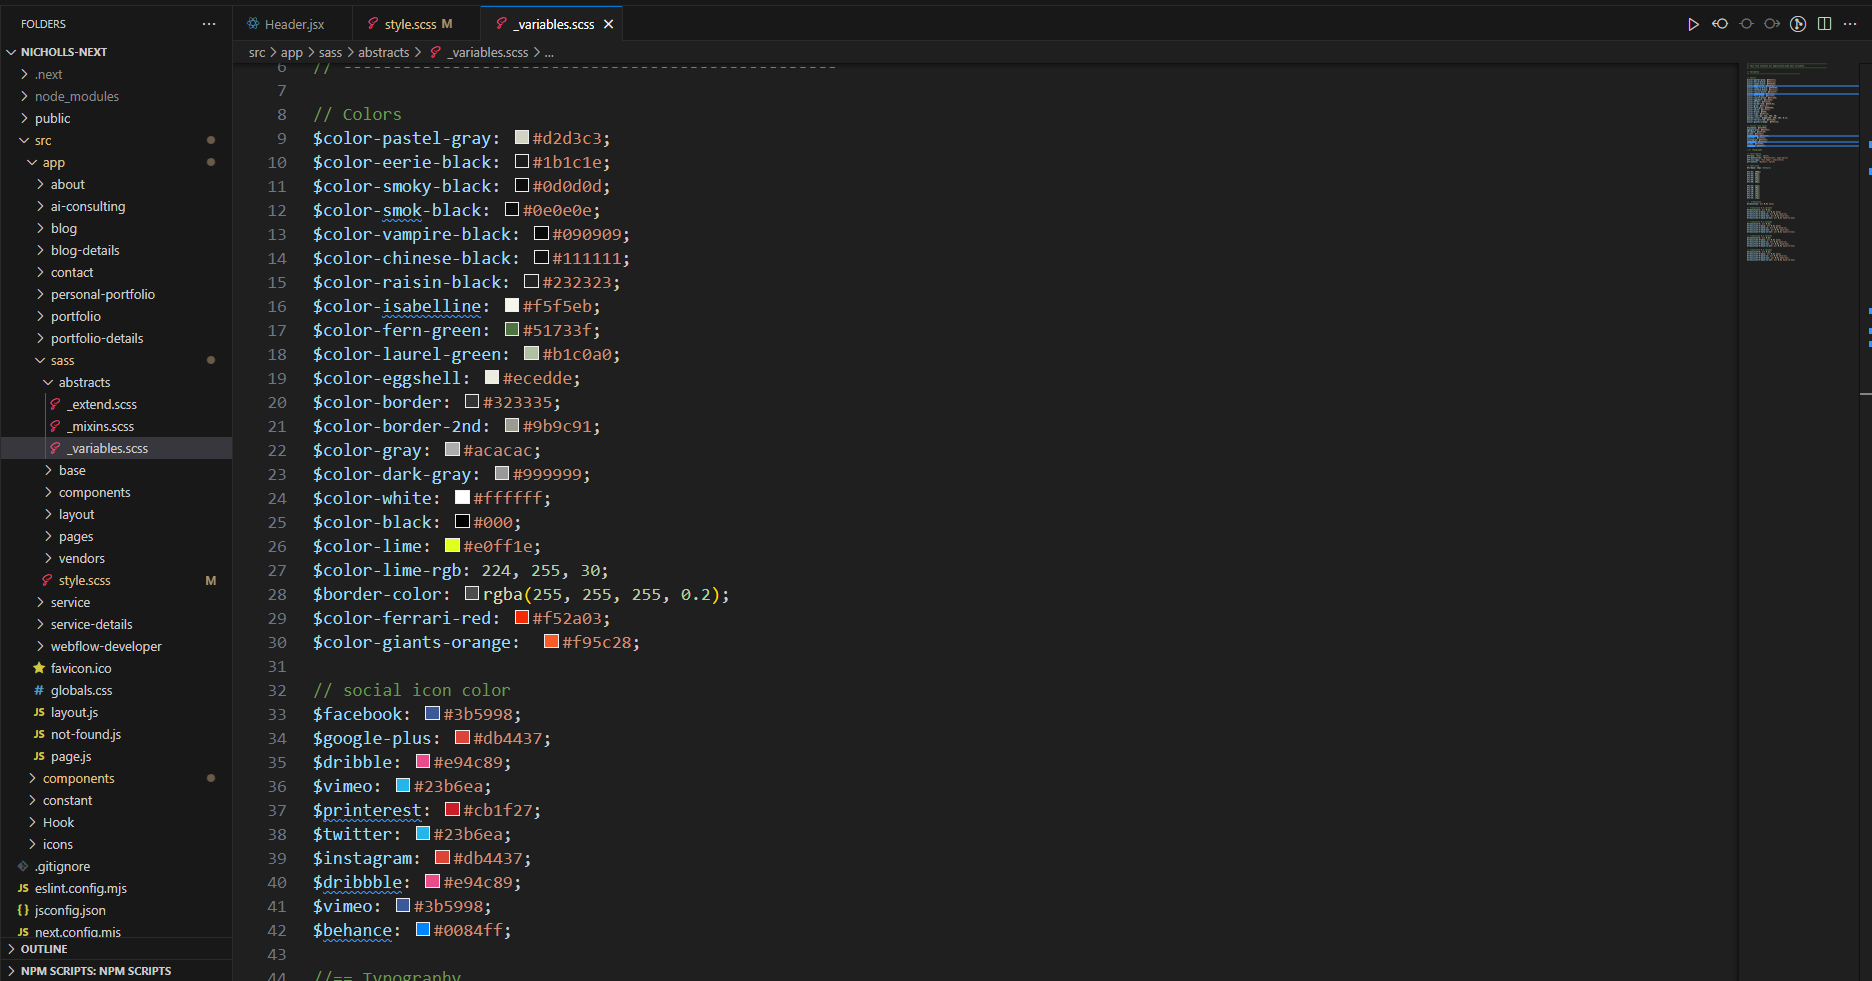Open the color picker for $color-lime swatch

point(452,545)
